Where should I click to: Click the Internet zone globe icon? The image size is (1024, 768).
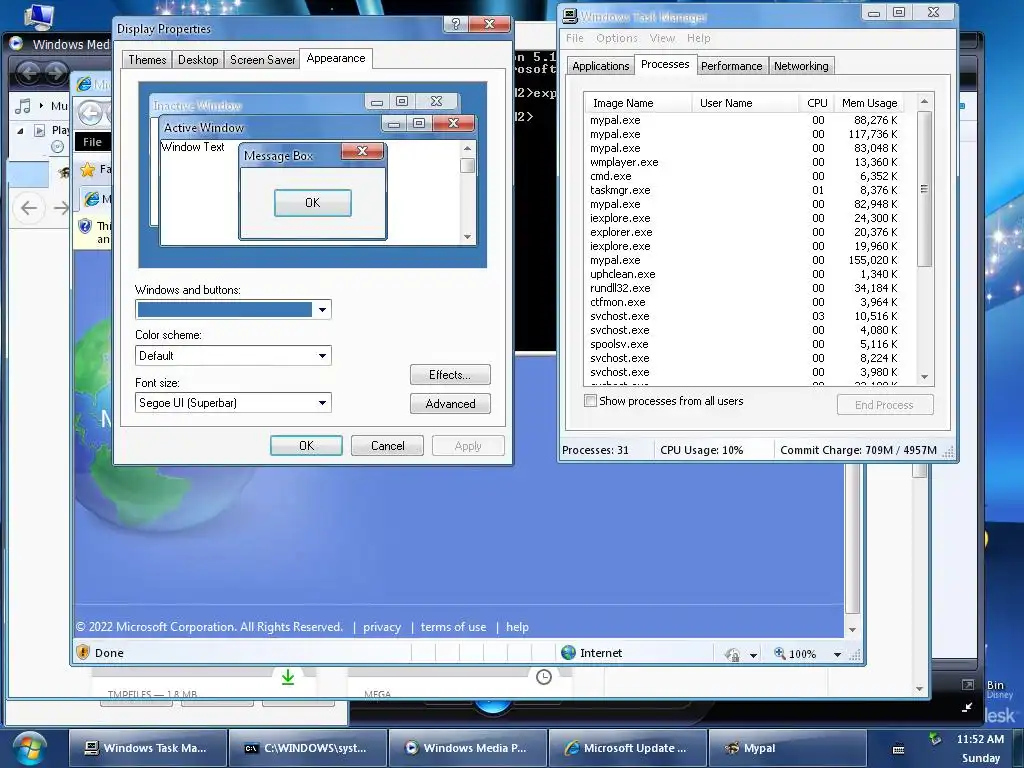568,652
